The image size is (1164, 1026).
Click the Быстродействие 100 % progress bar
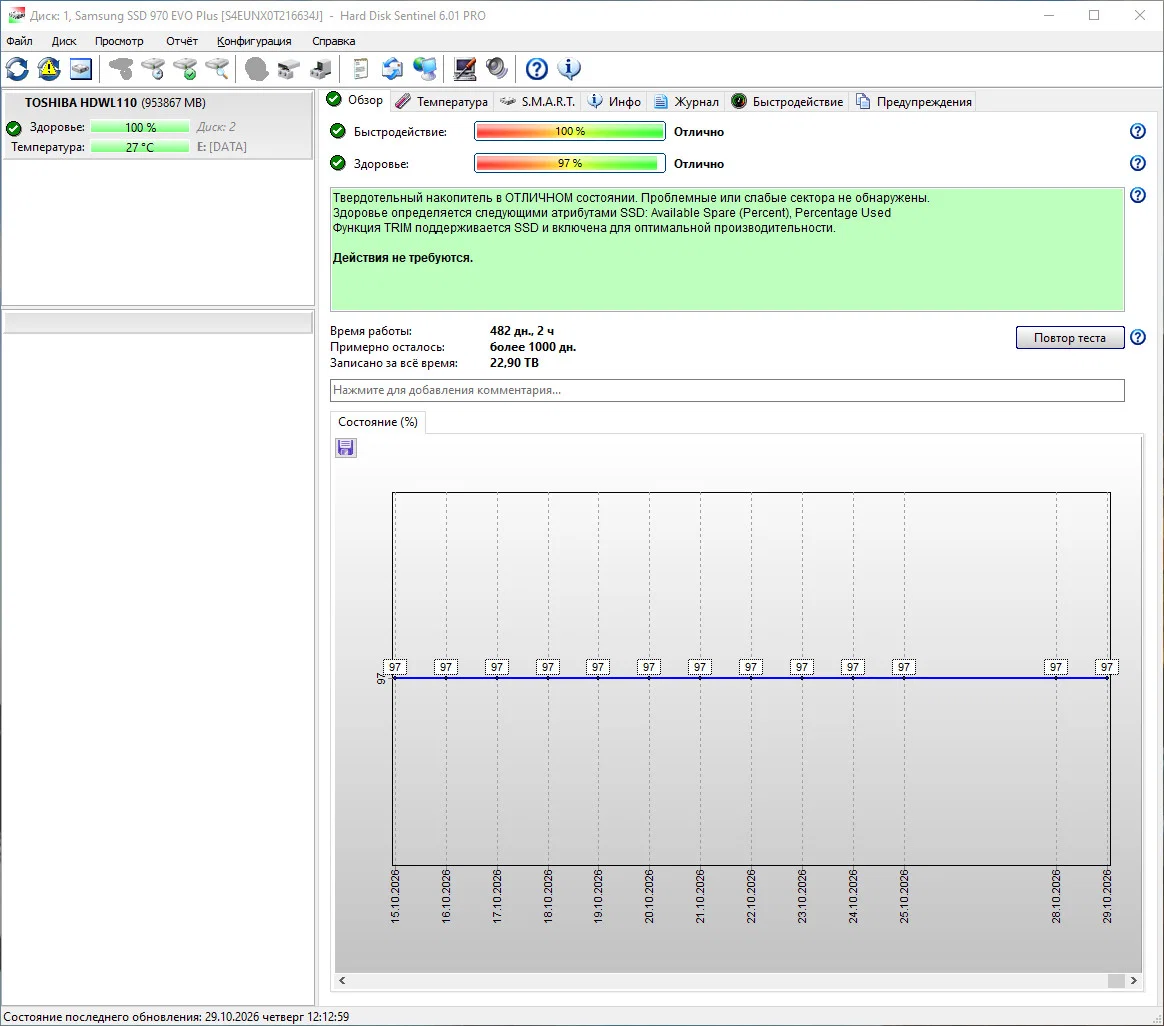coord(569,131)
